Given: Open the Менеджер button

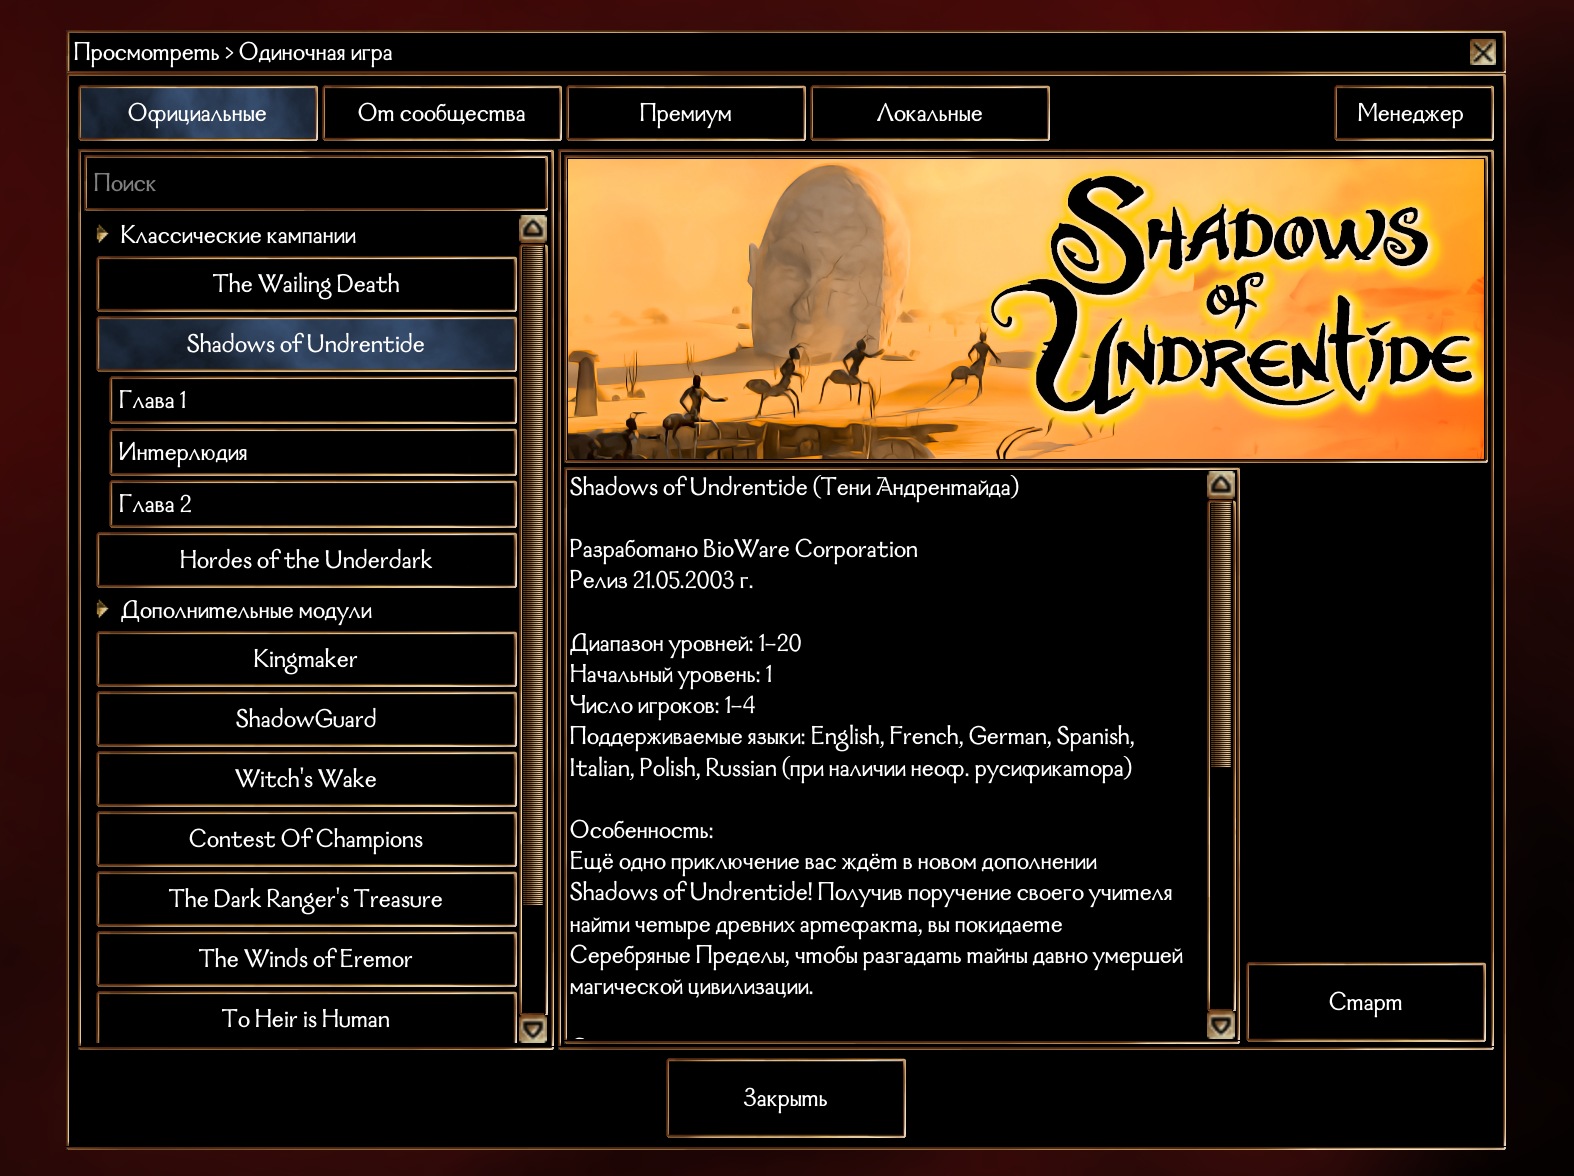Looking at the screenshot, I should (1413, 113).
